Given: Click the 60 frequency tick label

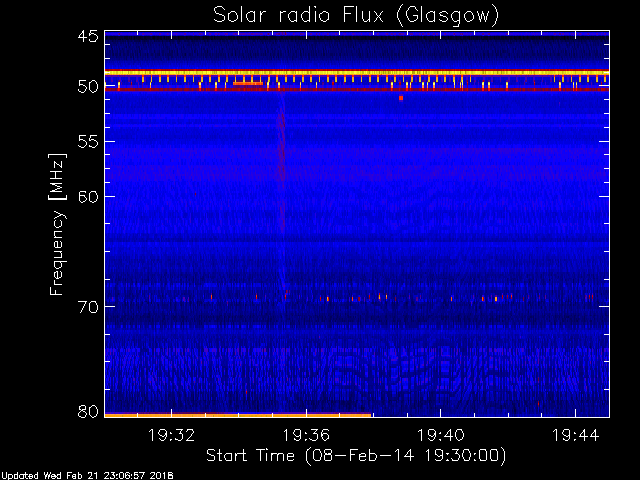Looking at the screenshot, I should [88, 197].
